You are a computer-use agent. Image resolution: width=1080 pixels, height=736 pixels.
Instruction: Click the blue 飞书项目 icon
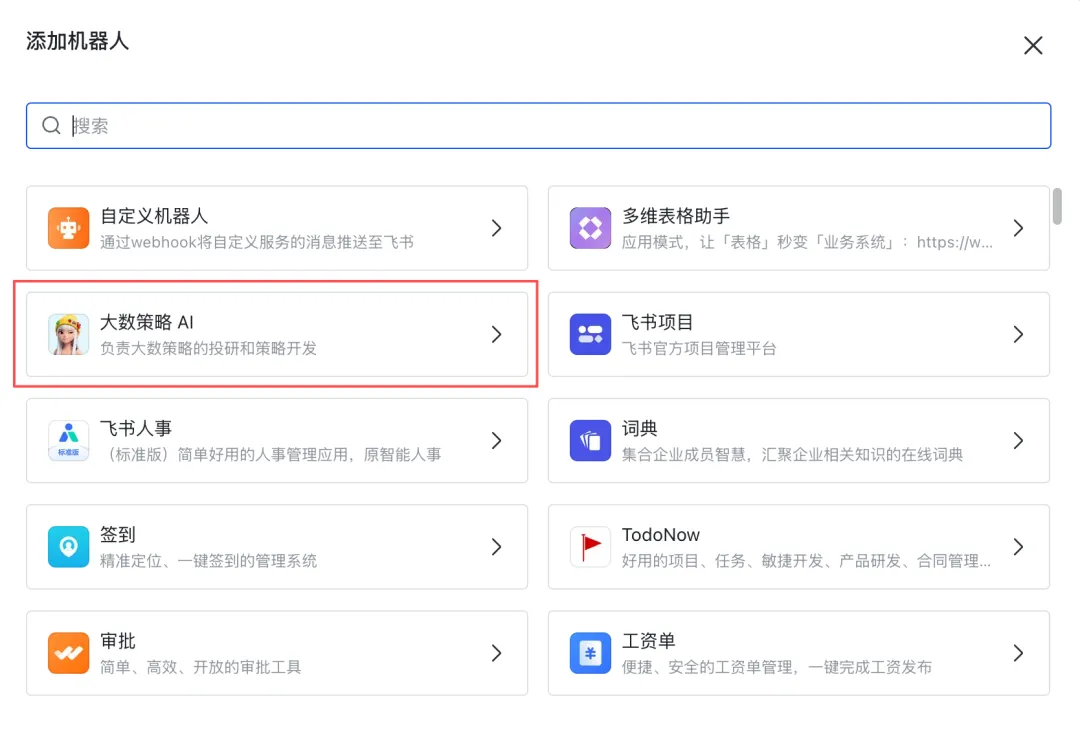[590, 334]
